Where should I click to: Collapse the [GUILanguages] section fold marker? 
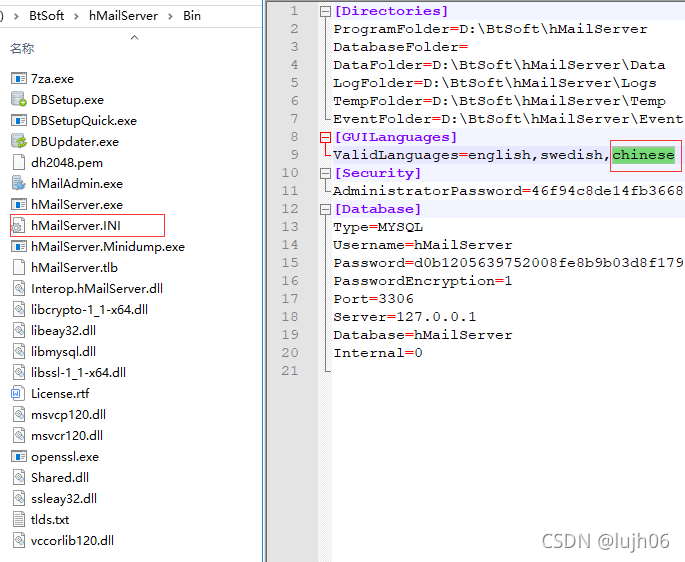tap(325, 138)
